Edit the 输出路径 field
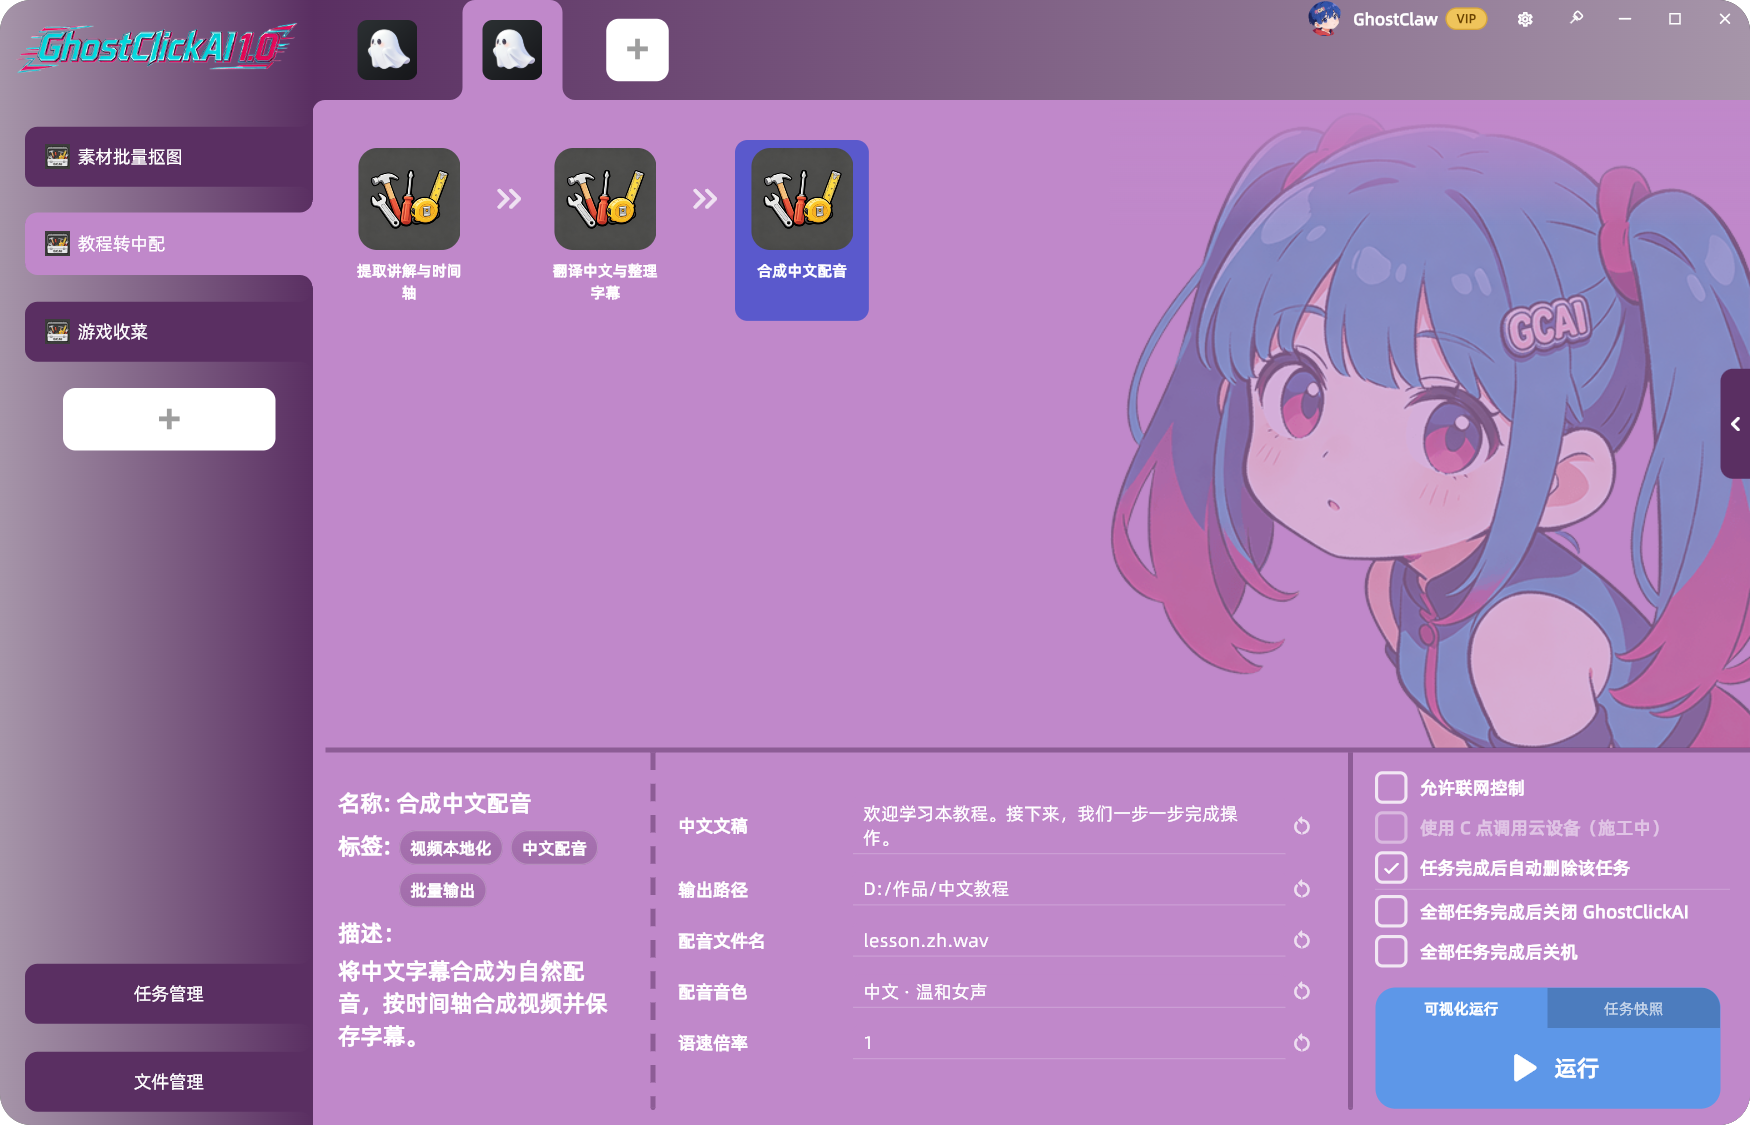 coord(1069,889)
